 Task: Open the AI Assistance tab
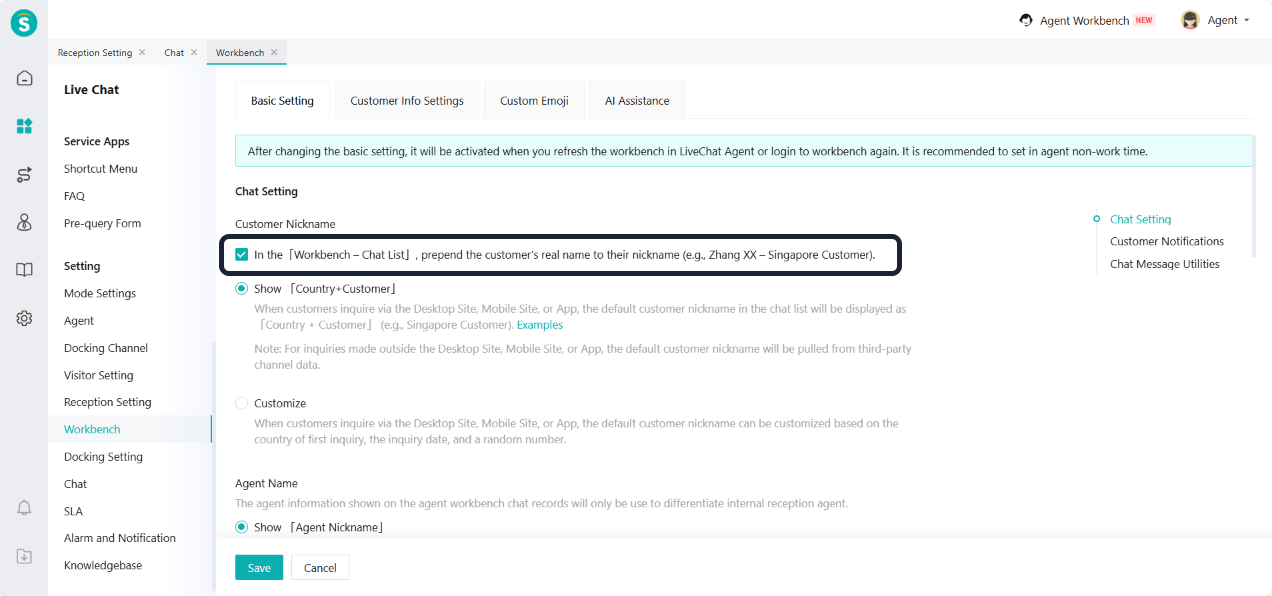637,101
